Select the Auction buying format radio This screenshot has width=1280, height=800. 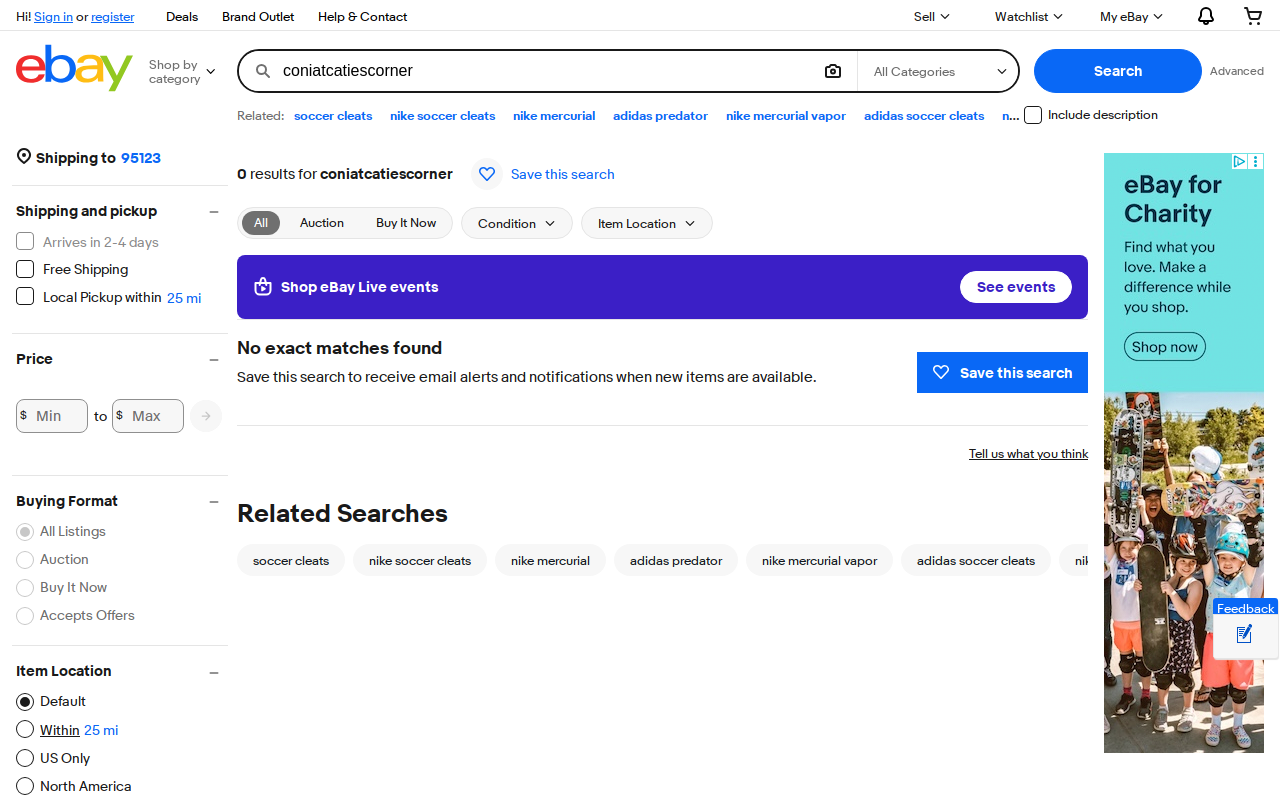pyautogui.click(x=25, y=560)
